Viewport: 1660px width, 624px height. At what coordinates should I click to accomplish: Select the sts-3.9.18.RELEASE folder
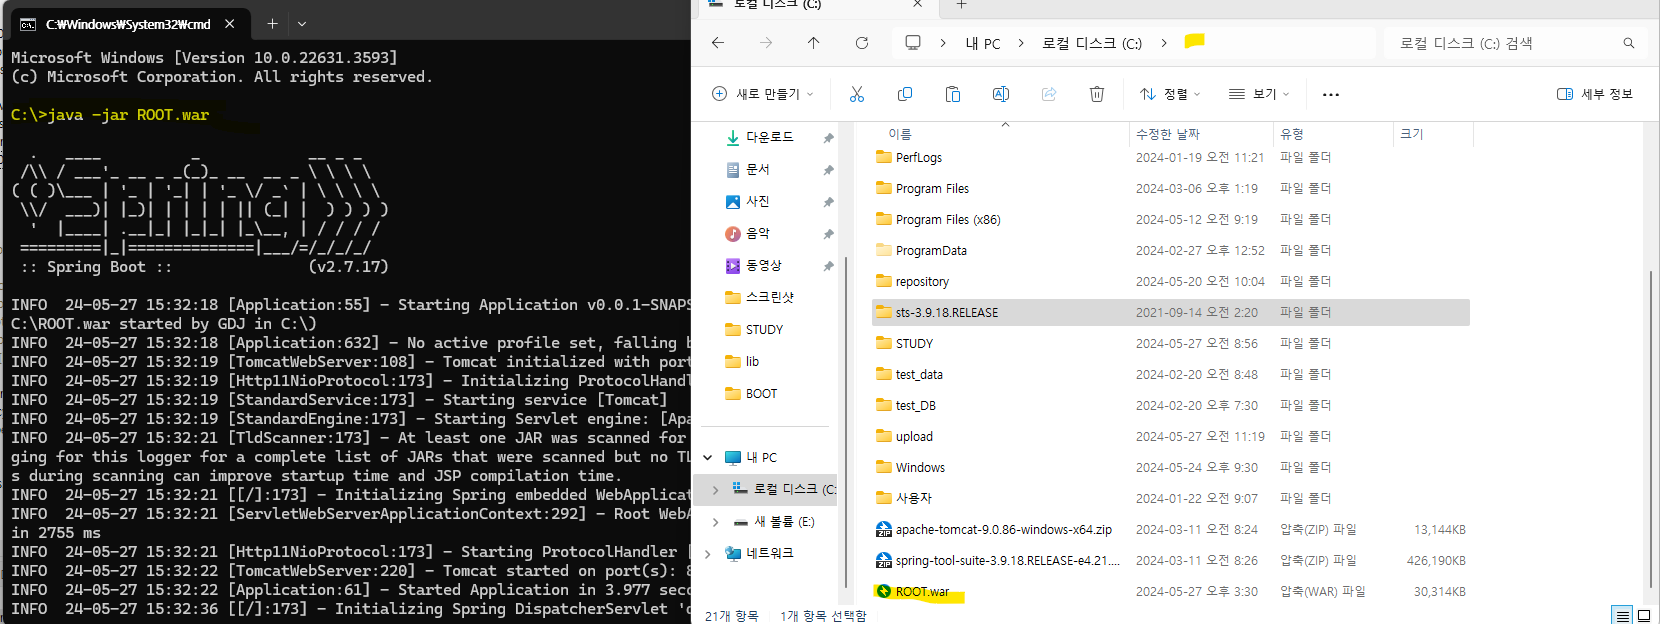tap(1171, 312)
